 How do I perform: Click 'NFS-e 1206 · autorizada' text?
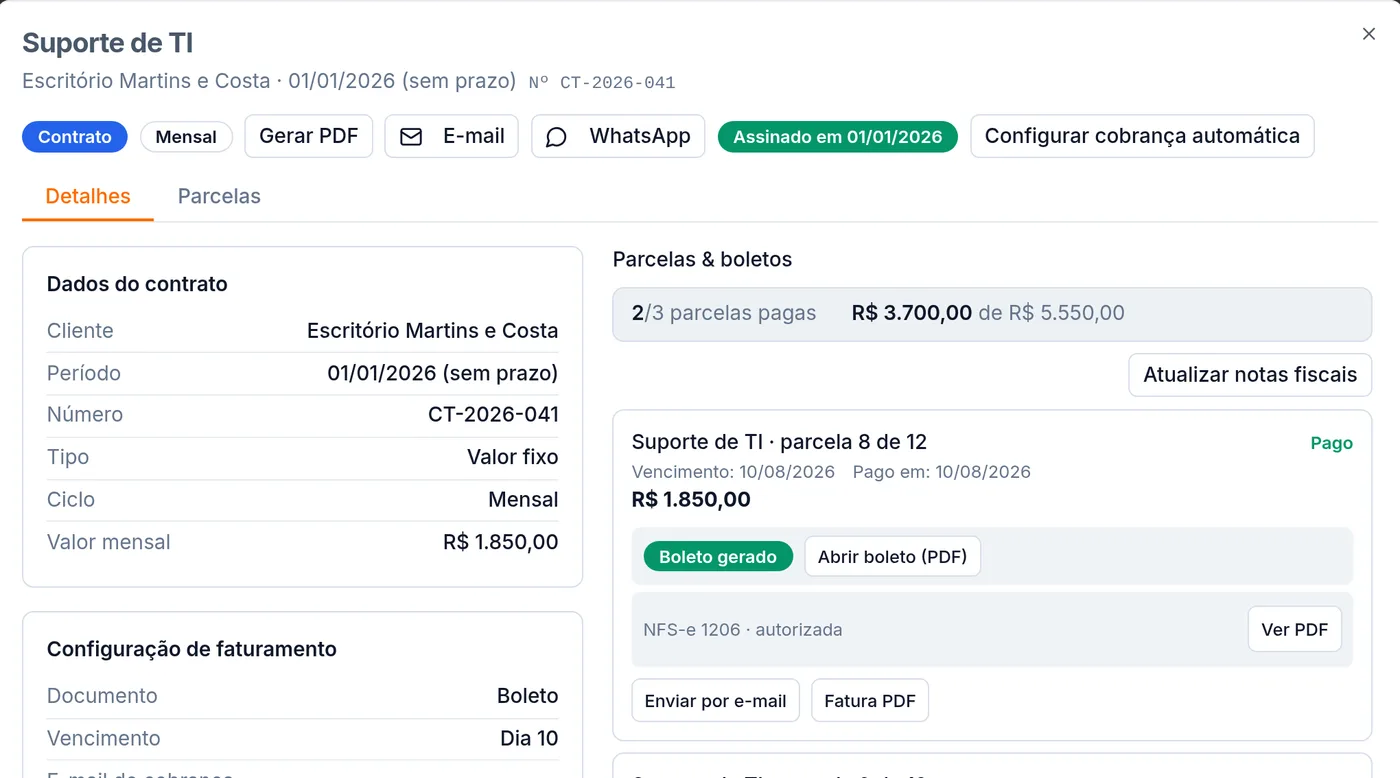tap(743, 630)
